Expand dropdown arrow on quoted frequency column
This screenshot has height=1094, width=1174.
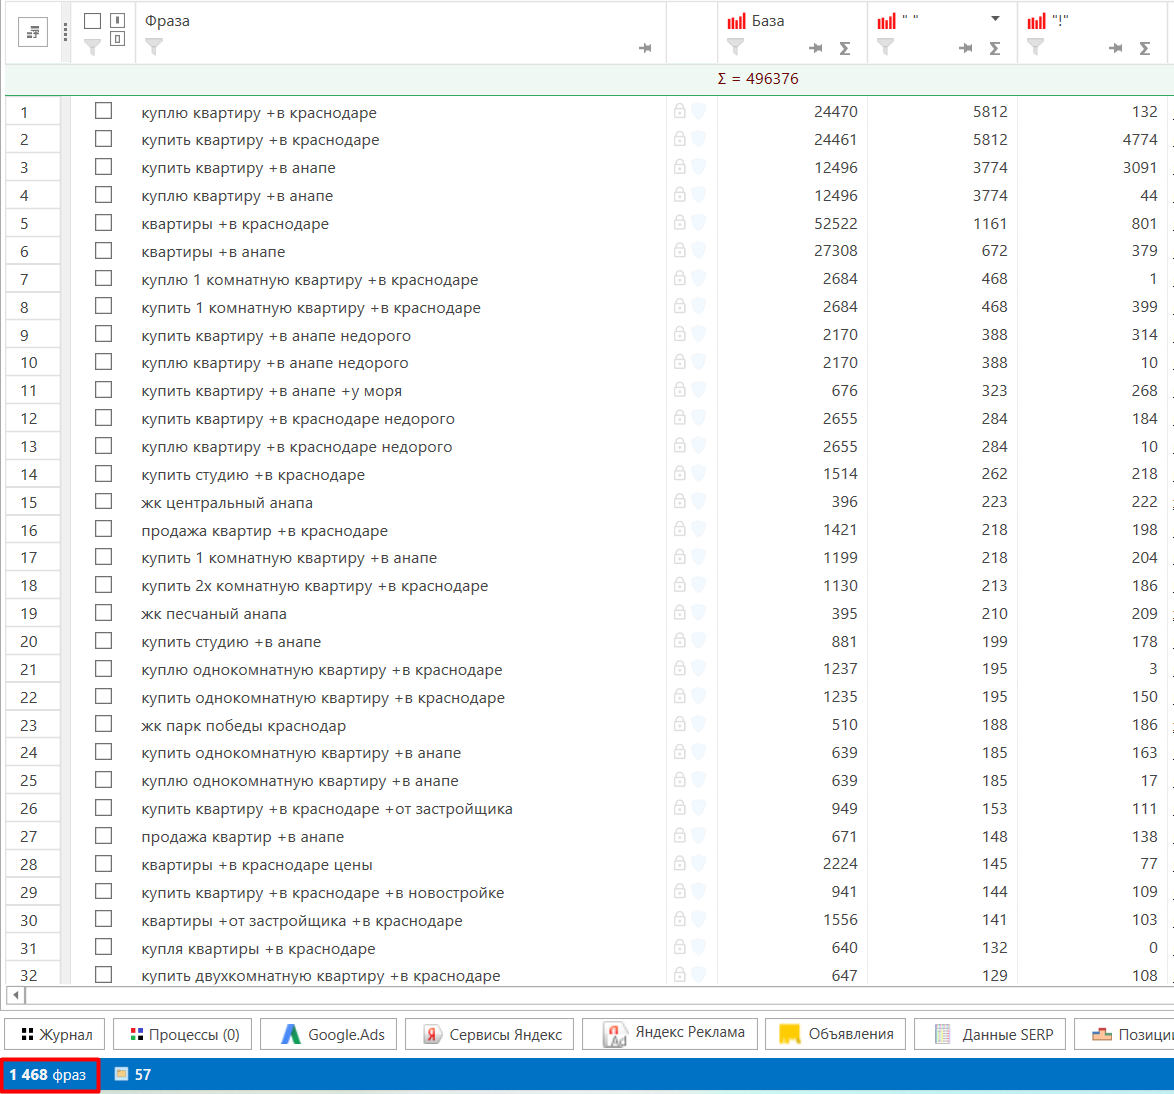pos(995,19)
